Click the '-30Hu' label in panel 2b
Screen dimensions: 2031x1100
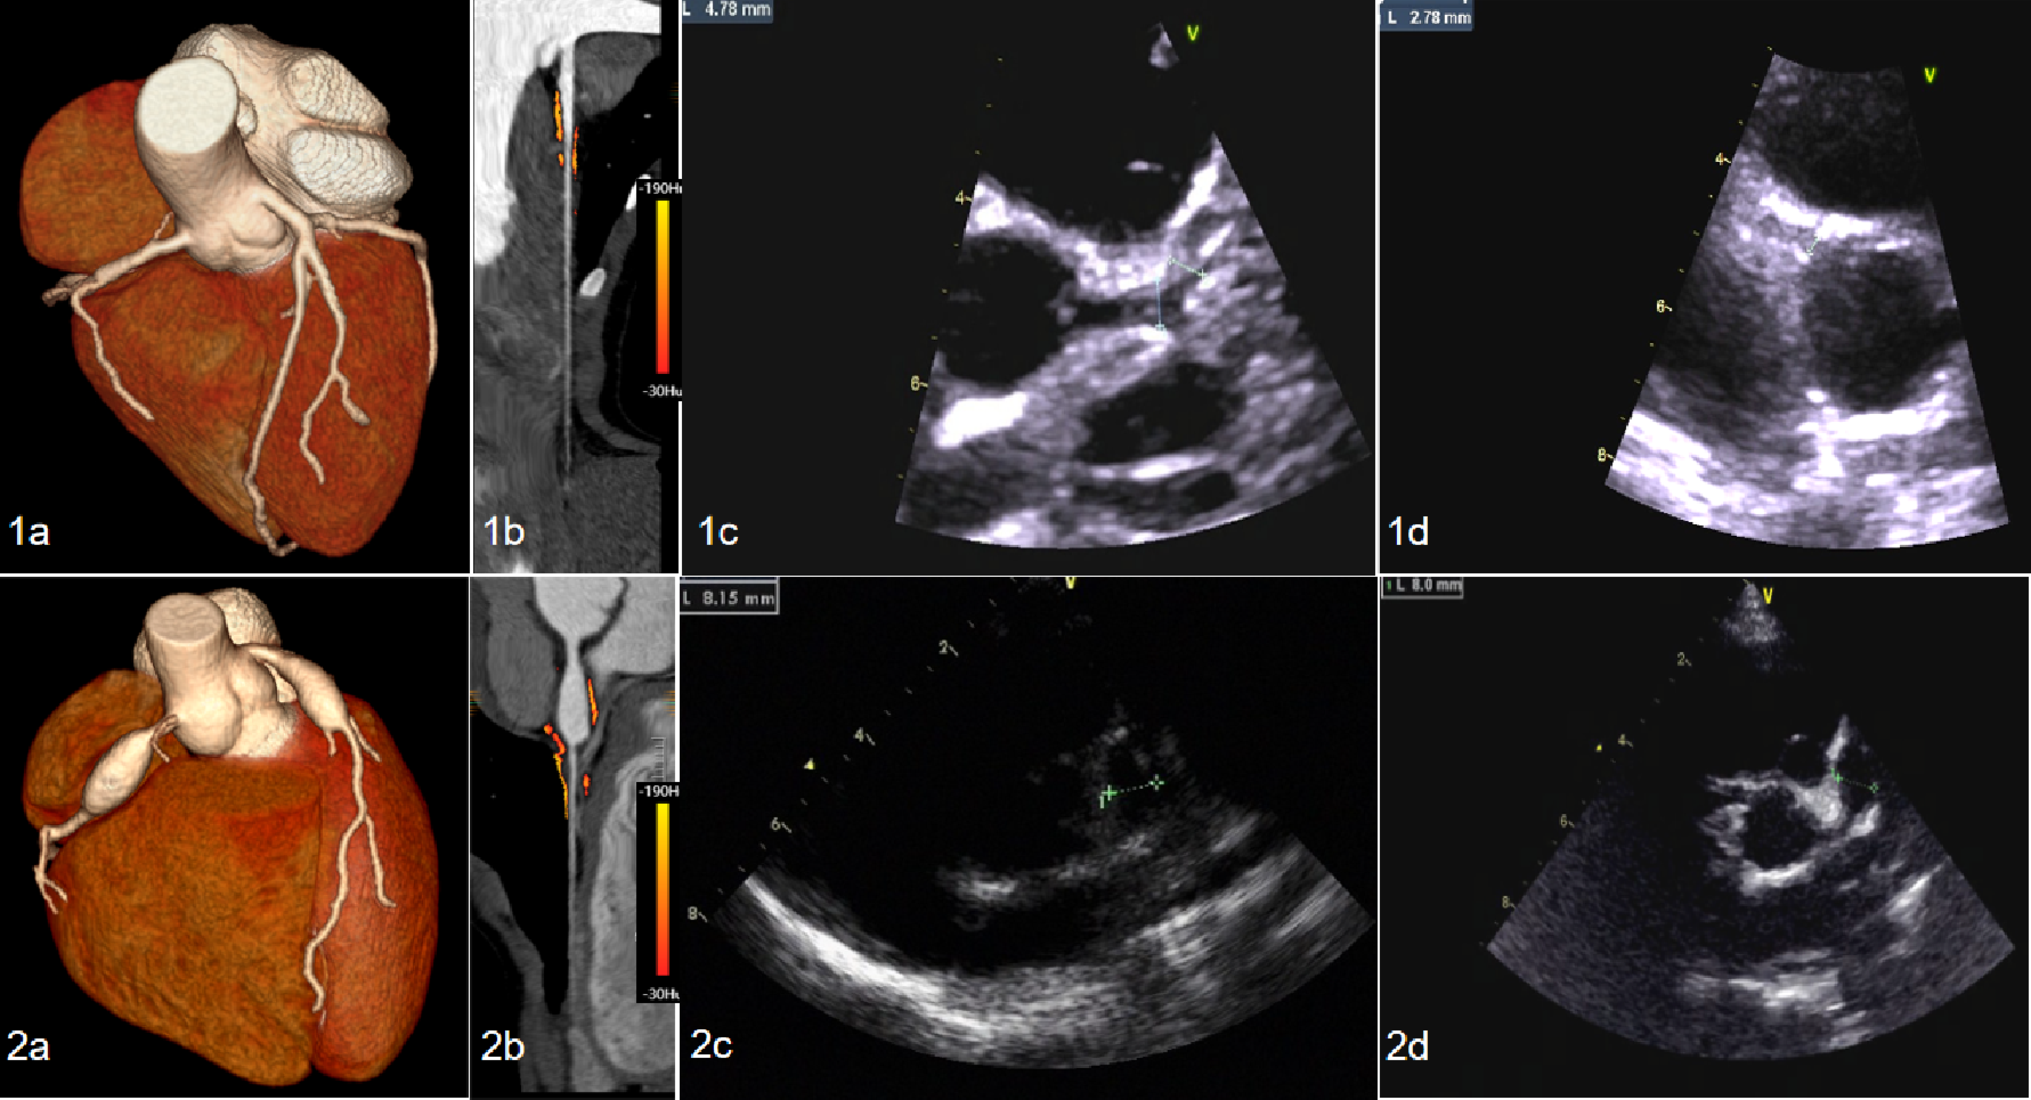(660, 993)
